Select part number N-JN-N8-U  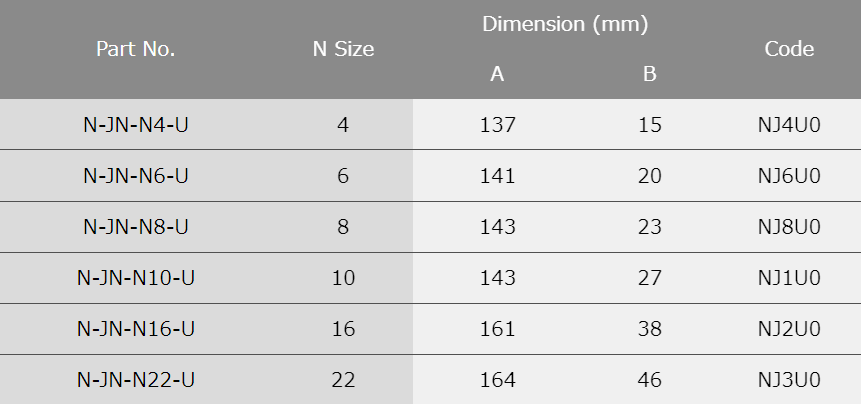pyautogui.click(x=136, y=227)
